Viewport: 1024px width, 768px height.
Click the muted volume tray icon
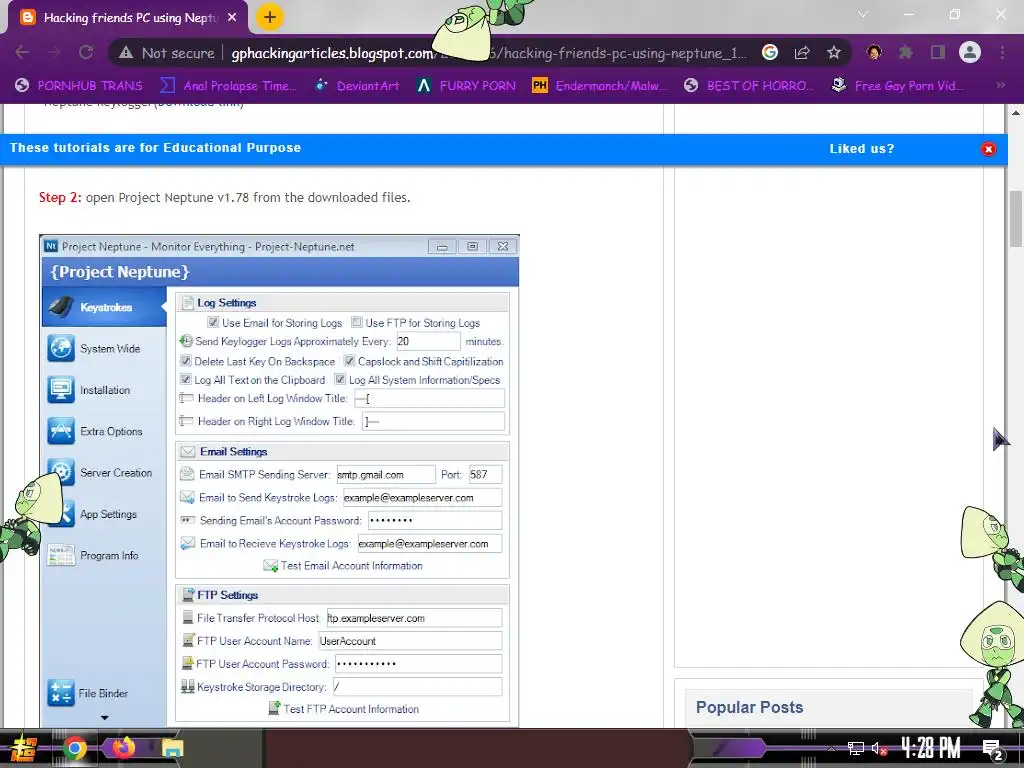[879, 748]
